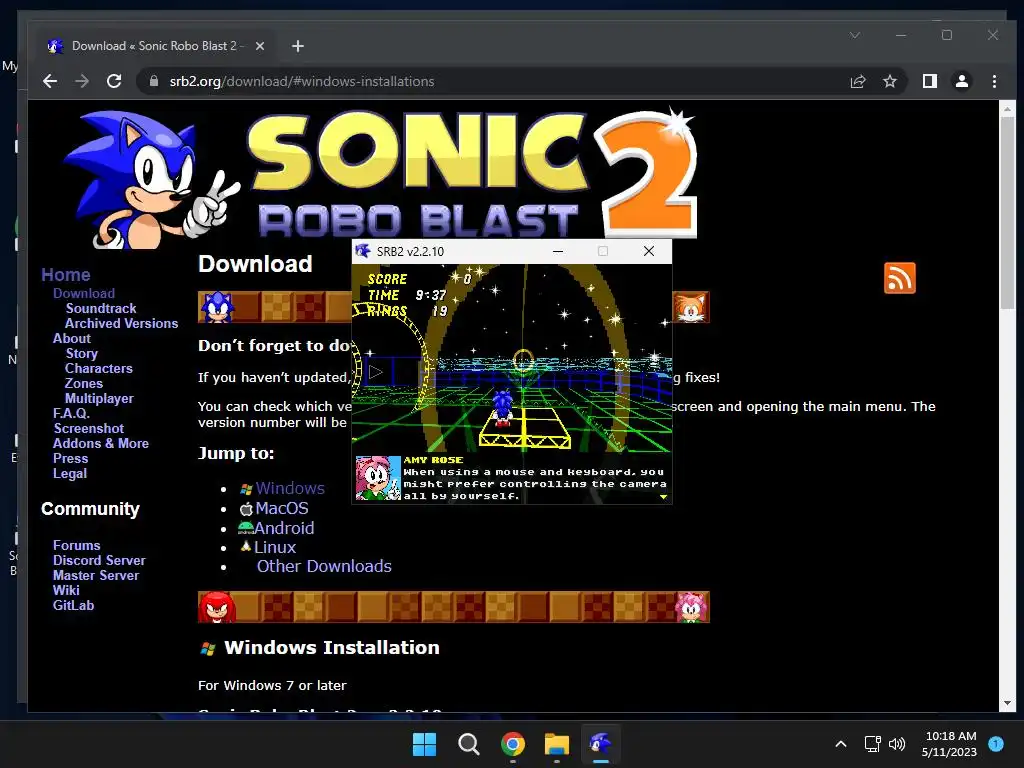Viewport: 1024px width, 768px height.
Task: Open Chrome side panel
Action: [930, 81]
